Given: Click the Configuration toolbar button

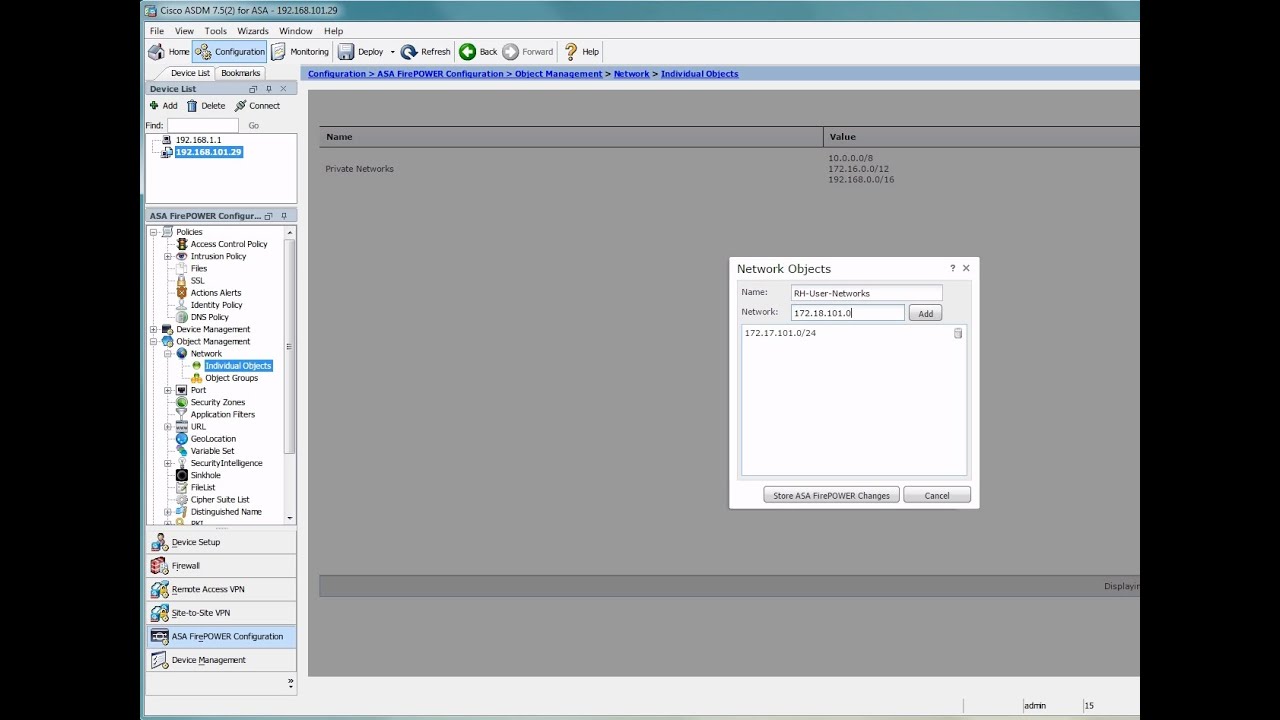Looking at the screenshot, I should click(x=230, y=52).
